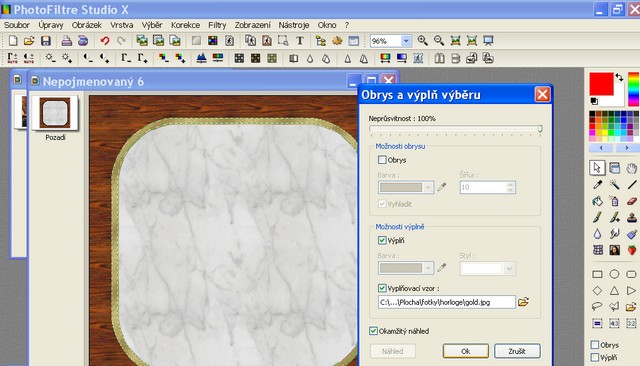The image size is (640, 366).
Task: Open the Styl dropdown
Action: [509, 268]
